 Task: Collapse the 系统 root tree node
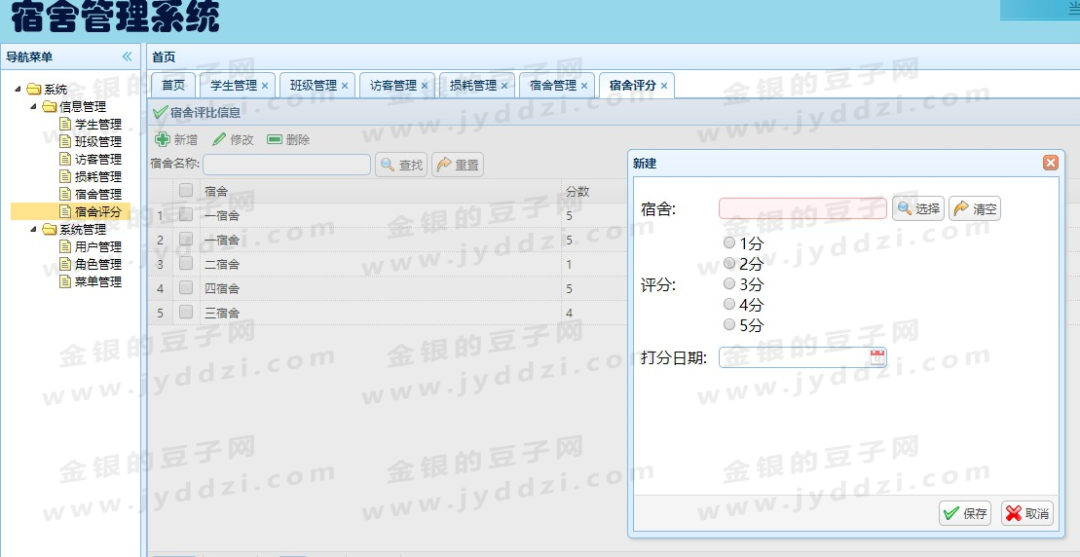tap(18, 90)
